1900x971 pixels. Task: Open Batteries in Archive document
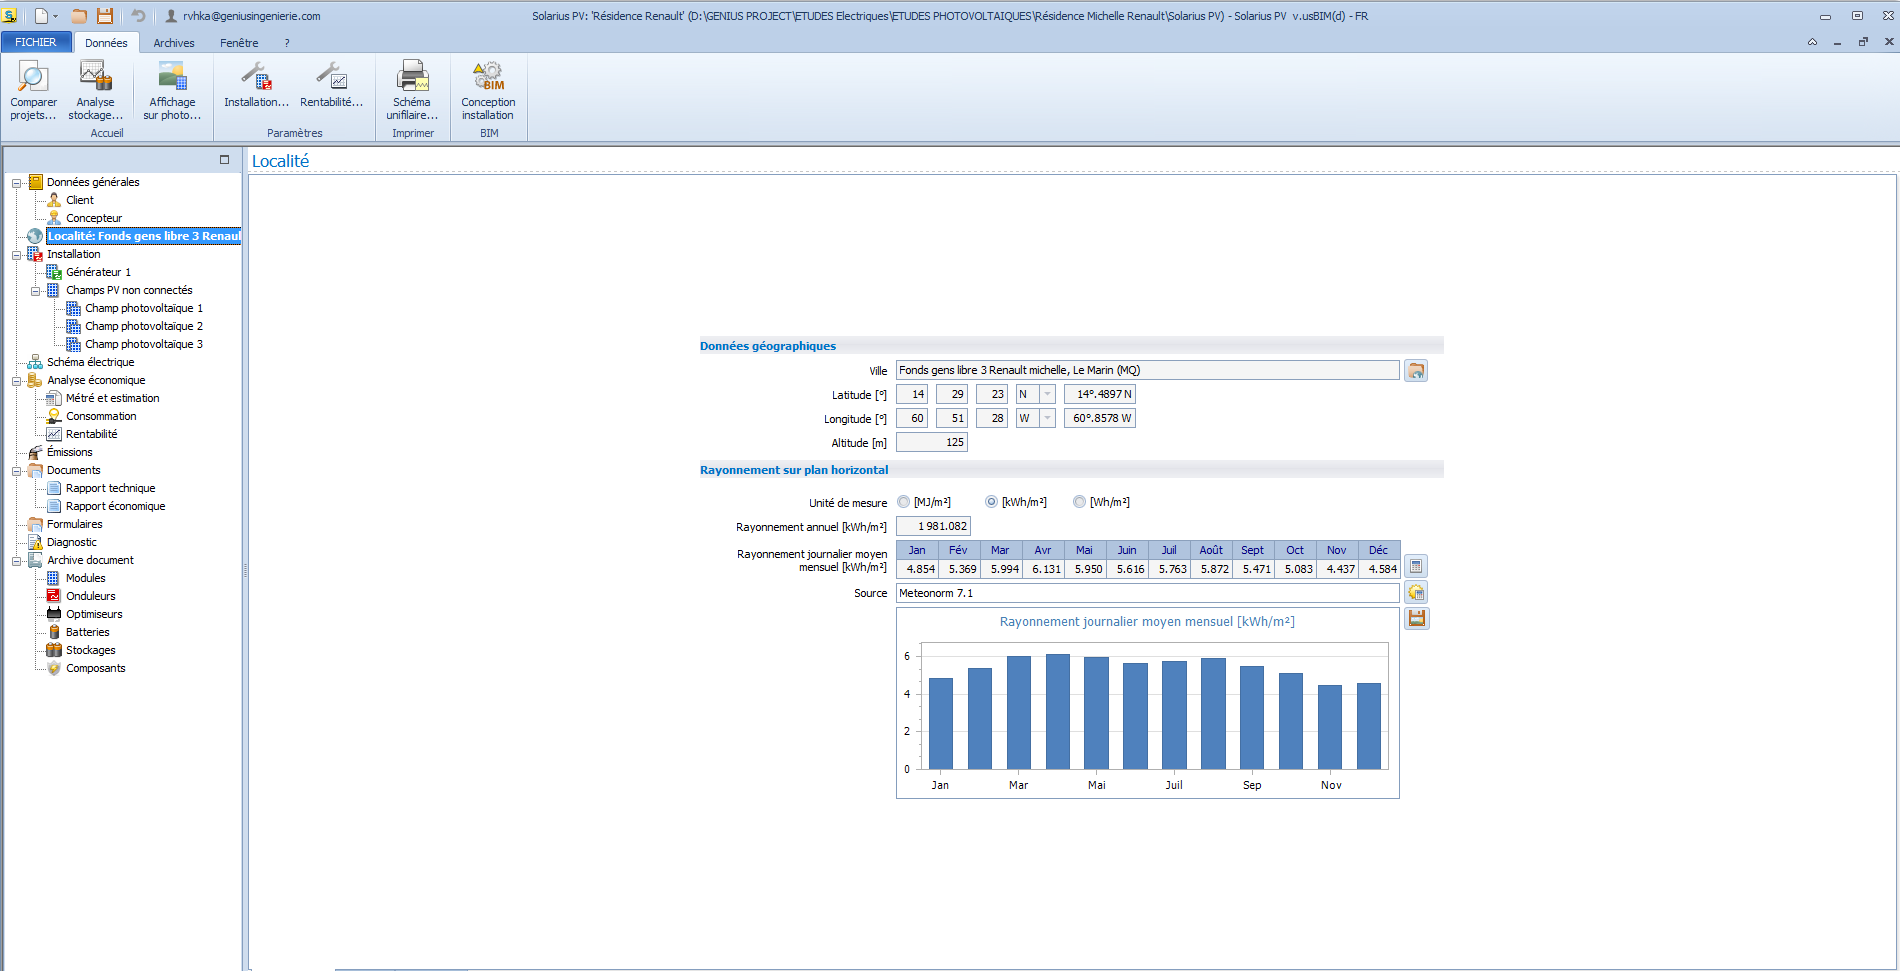point(87,632)
